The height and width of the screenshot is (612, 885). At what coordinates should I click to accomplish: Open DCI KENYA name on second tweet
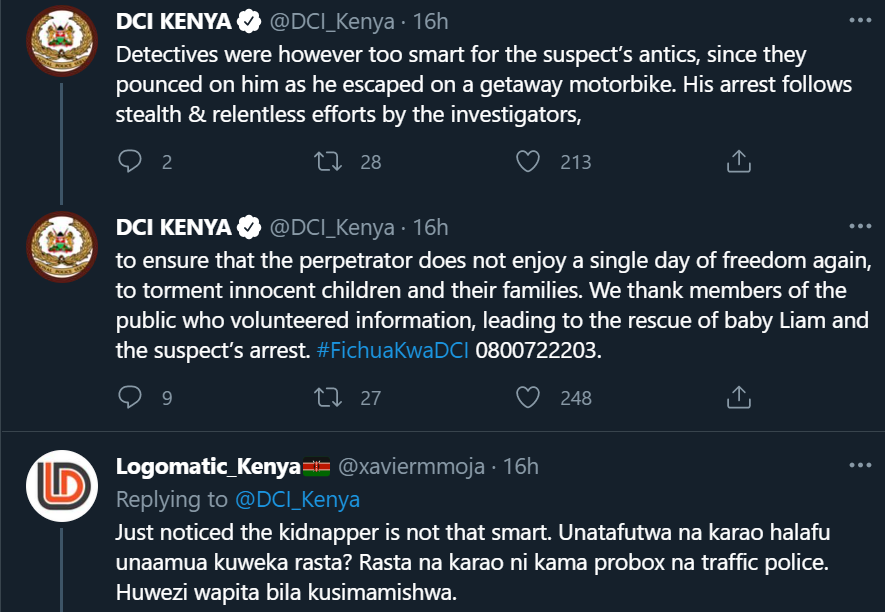[x=173, y=228]
